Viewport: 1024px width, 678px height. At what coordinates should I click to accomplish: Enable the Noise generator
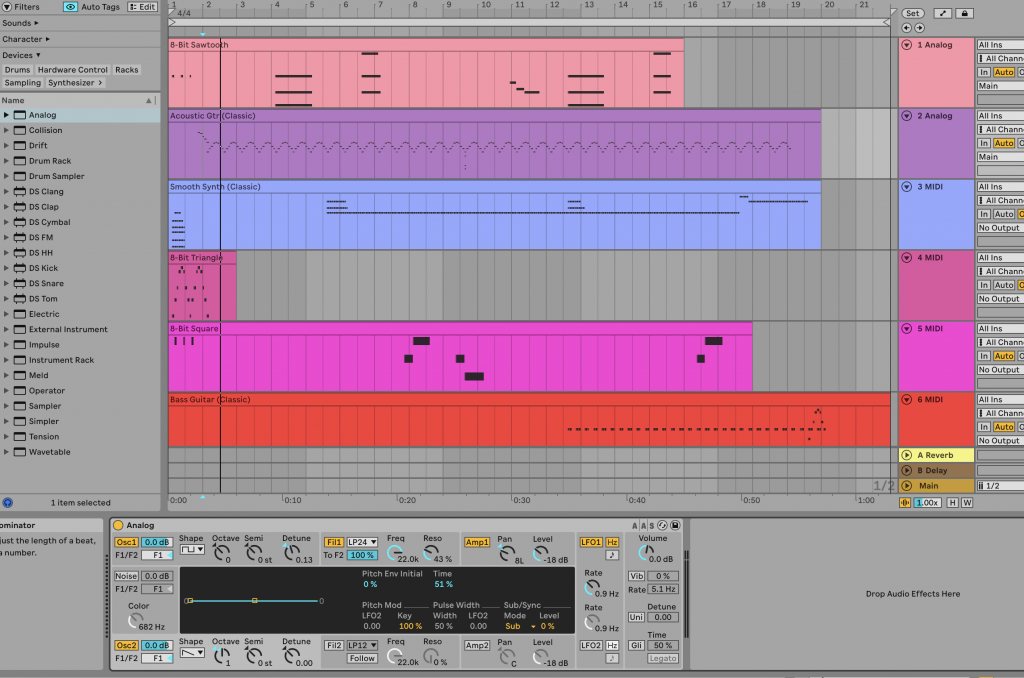(x=126, y=576)
